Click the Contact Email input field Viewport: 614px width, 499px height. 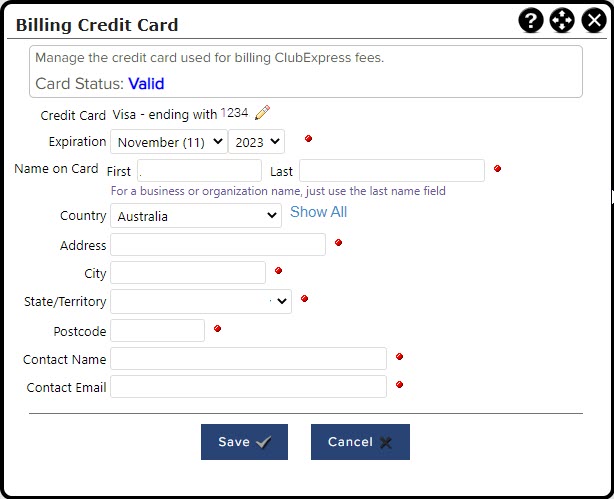(248, 386)
